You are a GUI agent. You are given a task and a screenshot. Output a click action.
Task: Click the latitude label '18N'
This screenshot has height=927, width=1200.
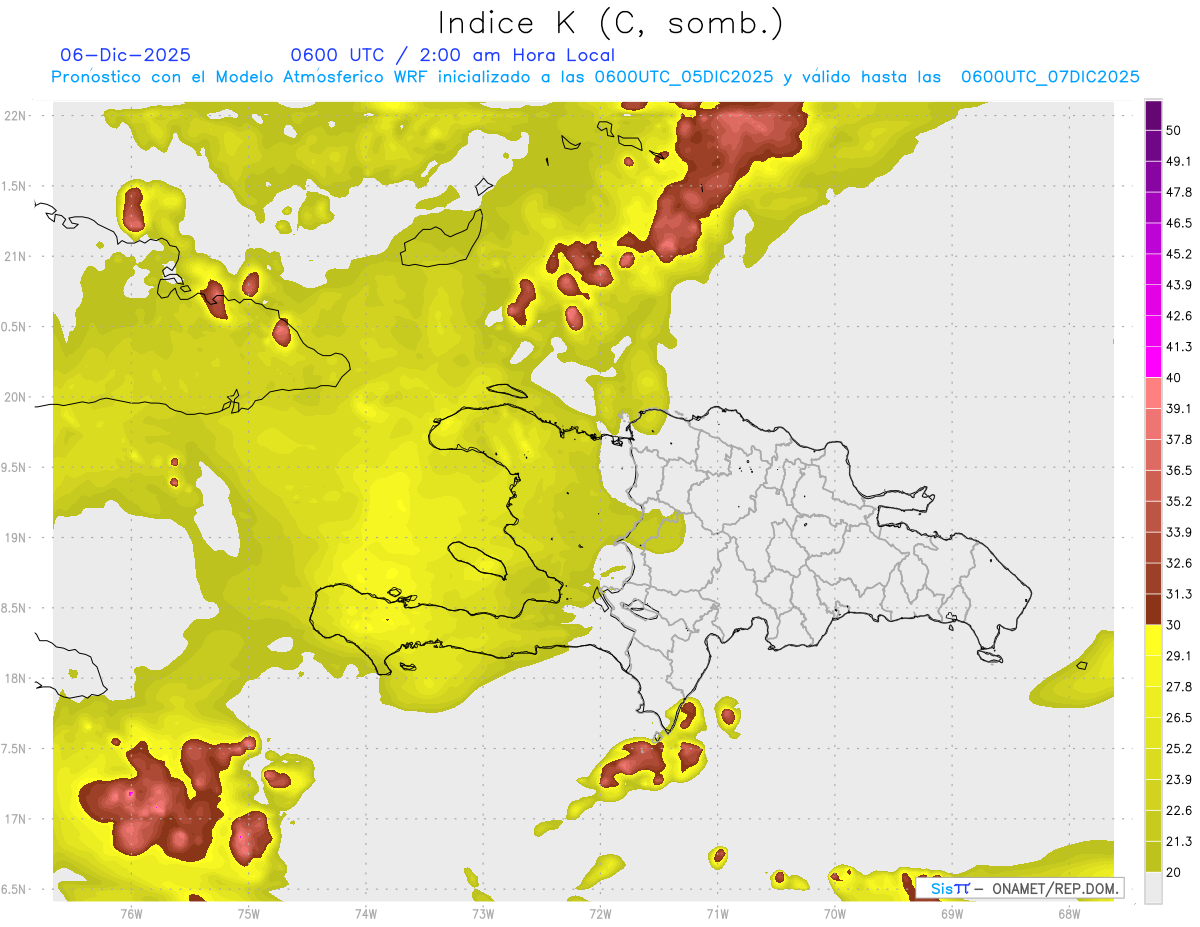point(15,678)
